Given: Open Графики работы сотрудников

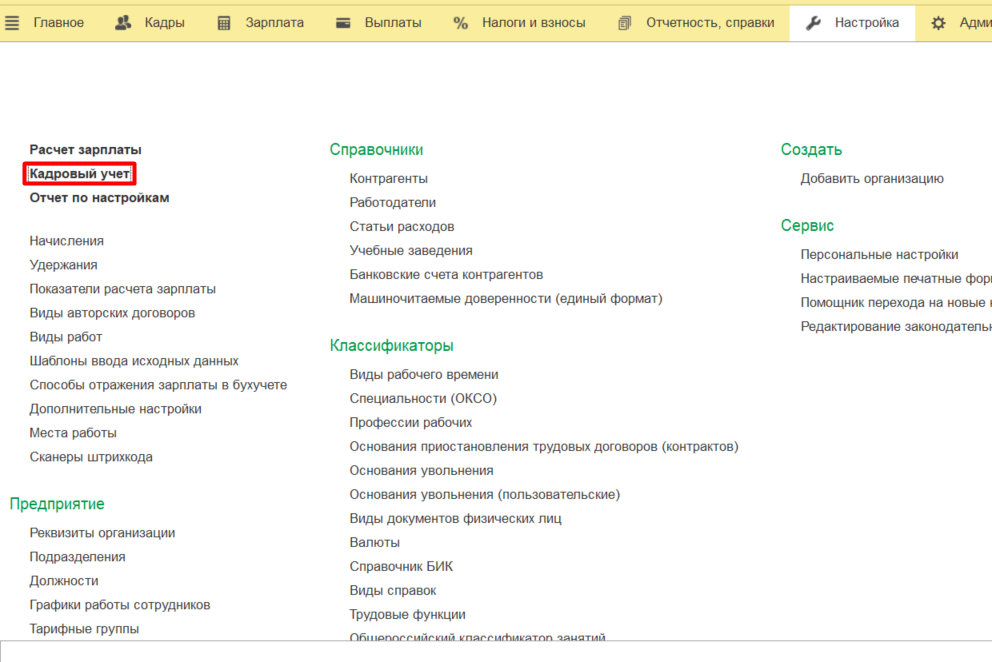Looking at the screenshot, I should pyautogui.click(x=120, y=606).
